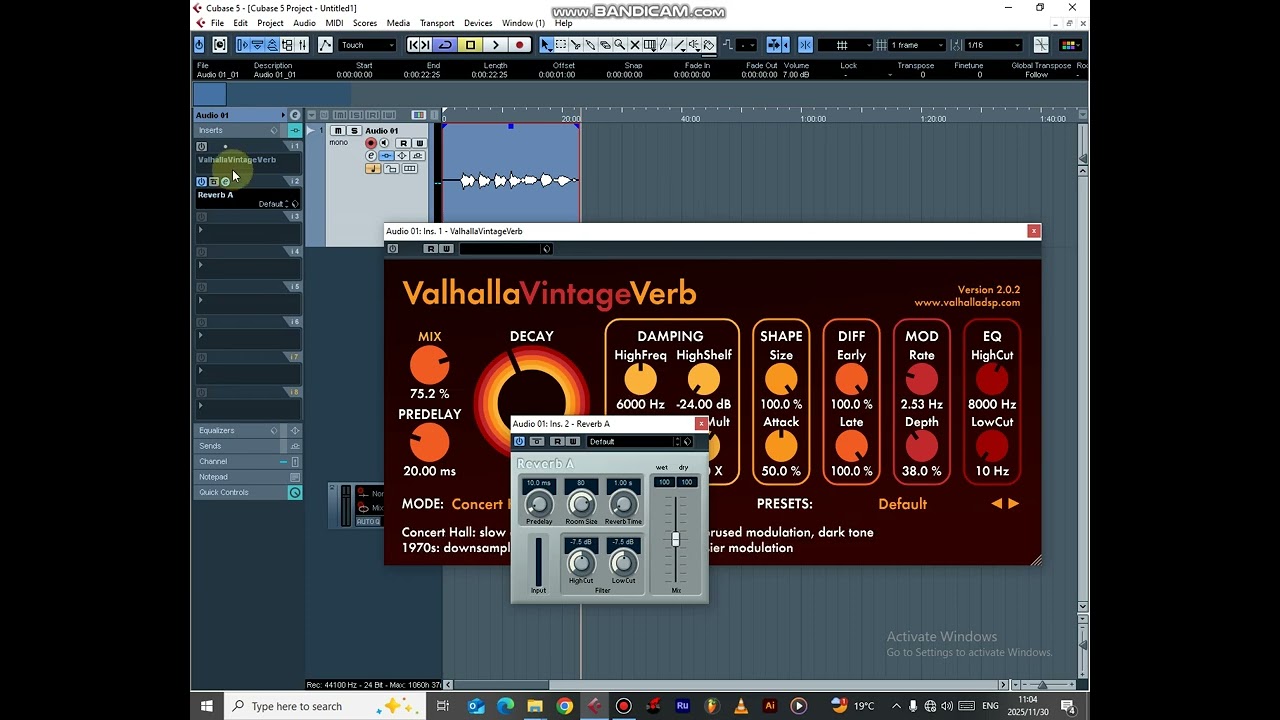Open the grid type dropdown showing 1 frame
Screen dimensions: 1280x720
[x=916, y=45]
